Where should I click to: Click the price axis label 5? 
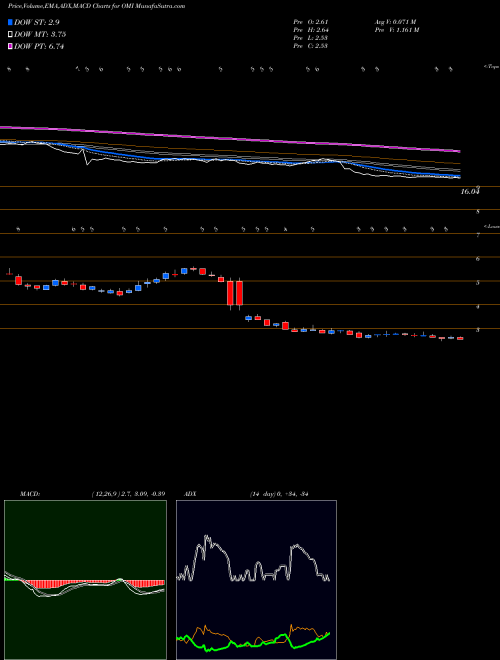[478, 283]
